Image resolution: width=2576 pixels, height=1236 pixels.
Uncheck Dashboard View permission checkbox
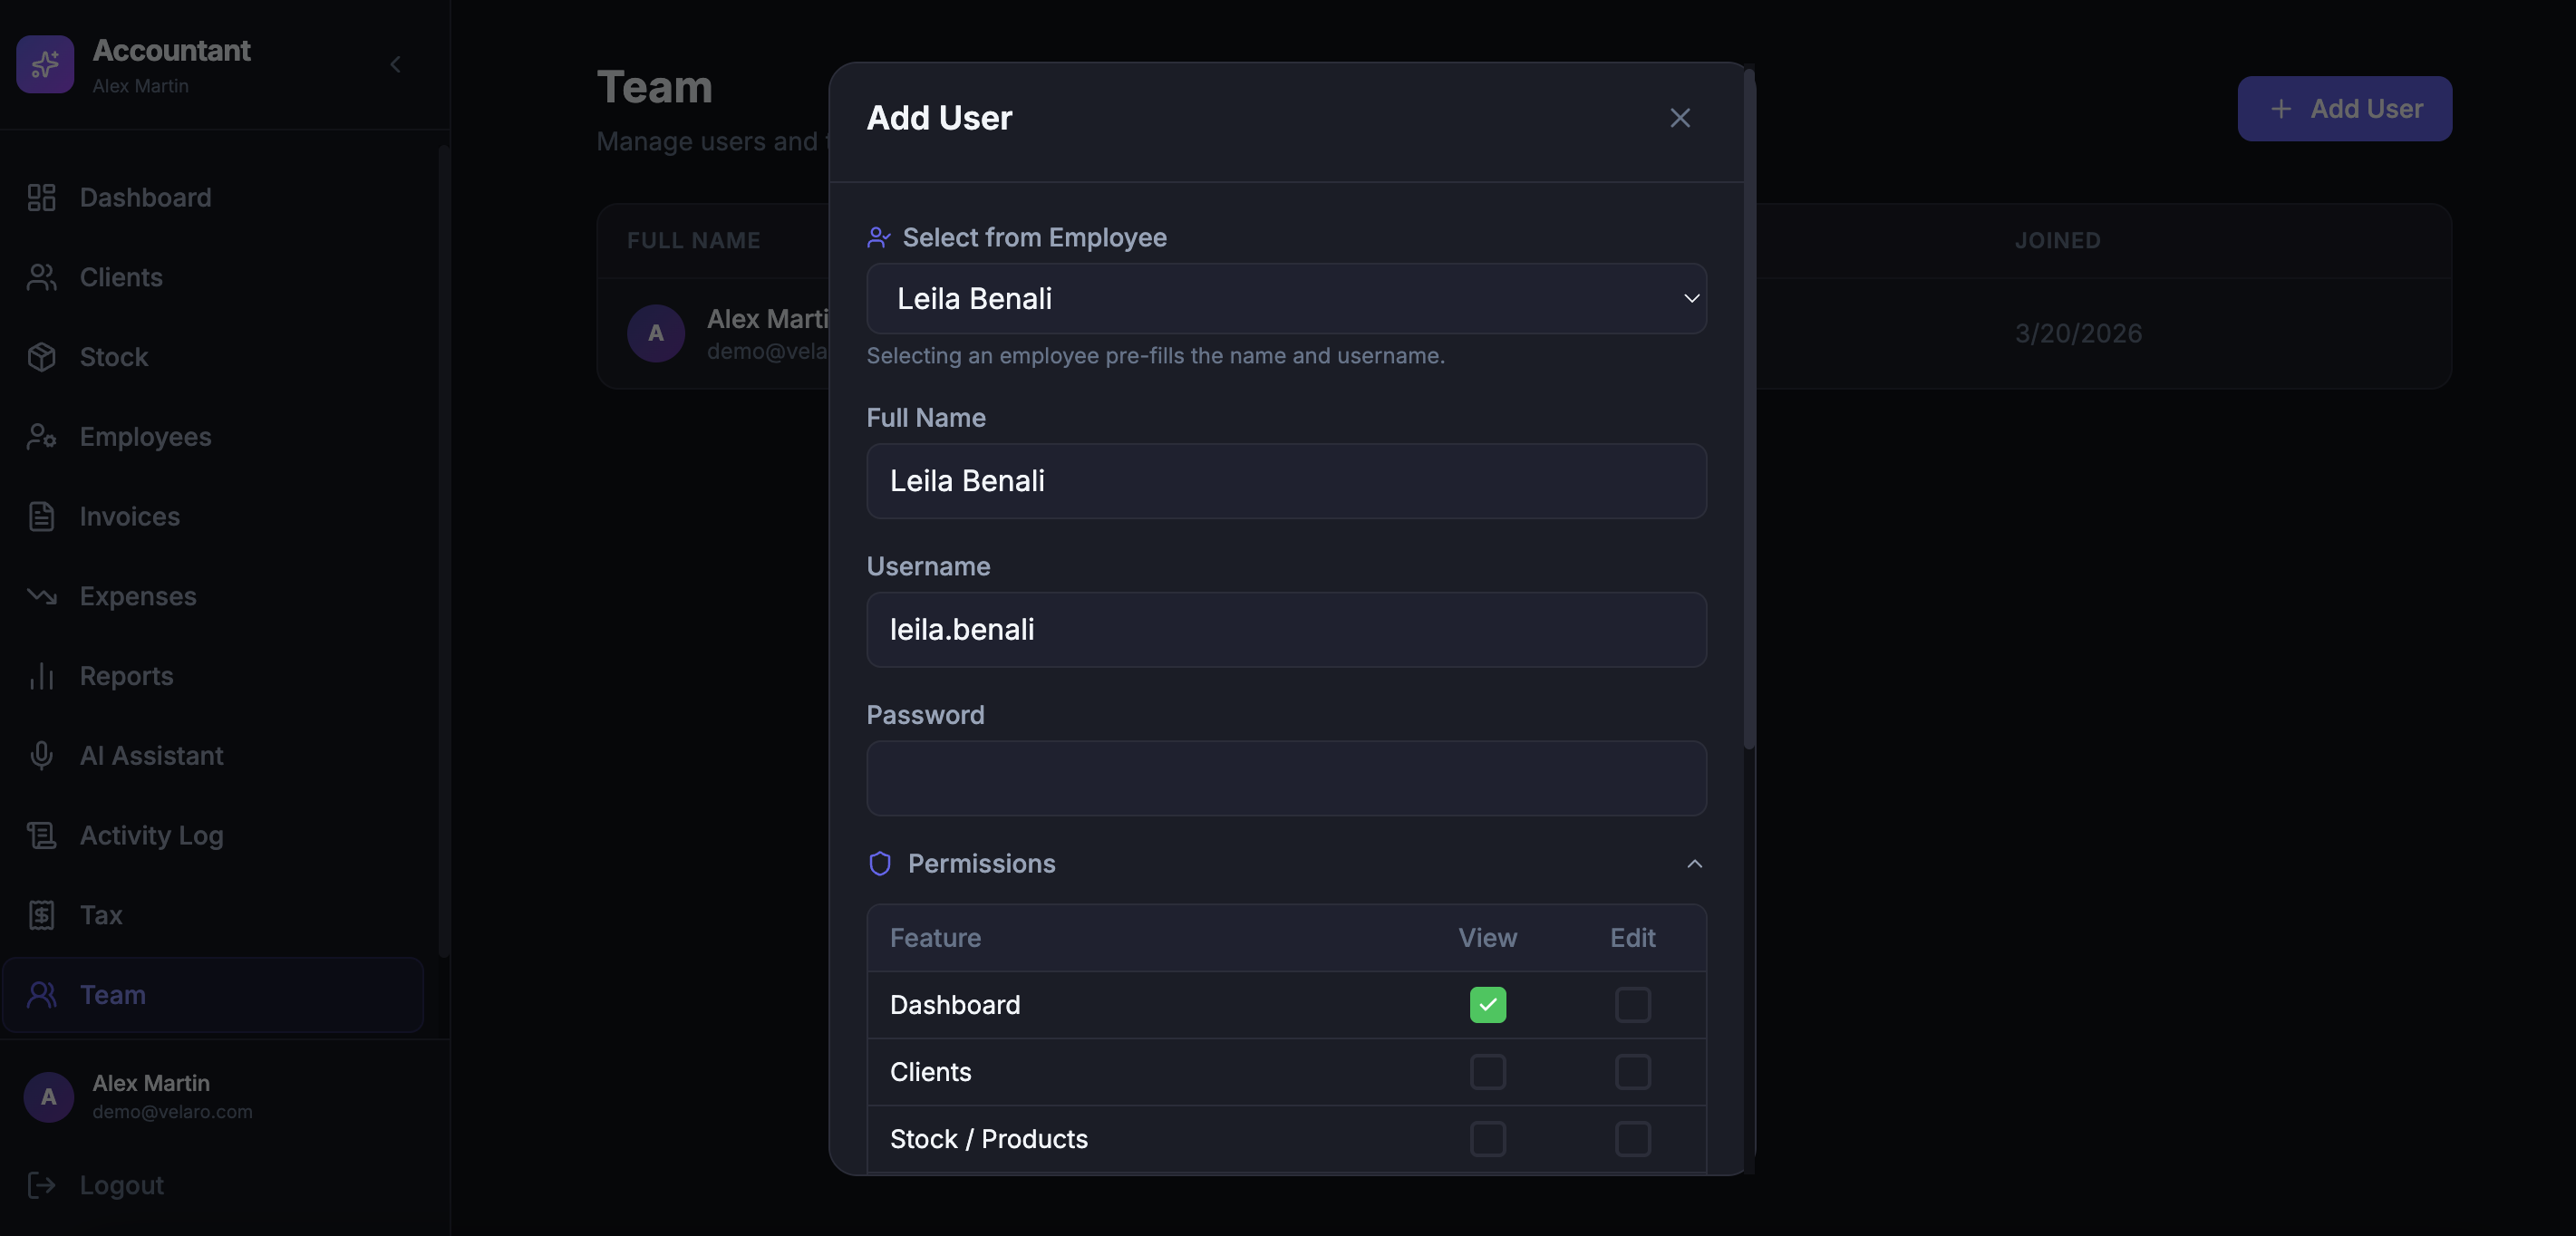click(x=1487, y=1004)
